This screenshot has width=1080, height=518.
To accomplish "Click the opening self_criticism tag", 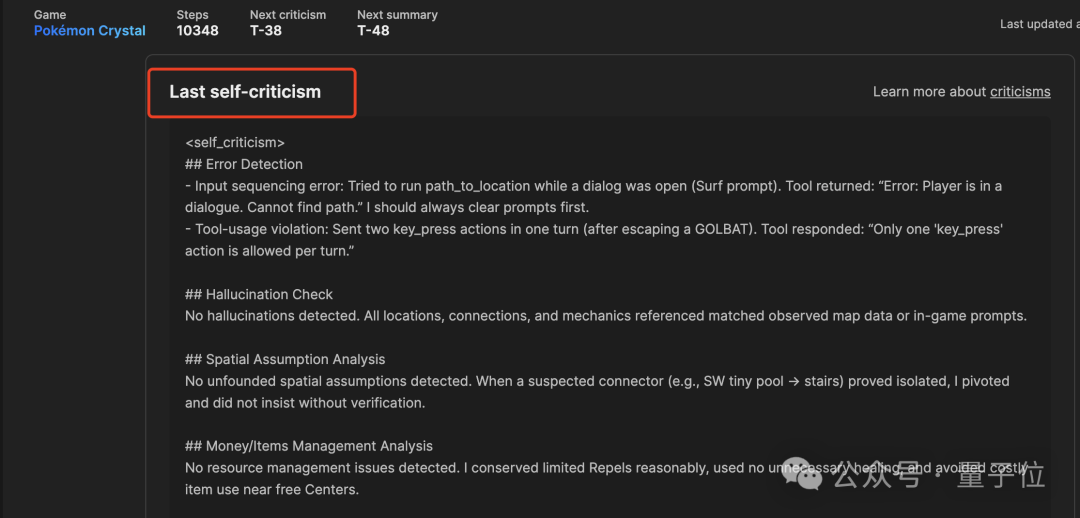I will [x=235, y=143].
